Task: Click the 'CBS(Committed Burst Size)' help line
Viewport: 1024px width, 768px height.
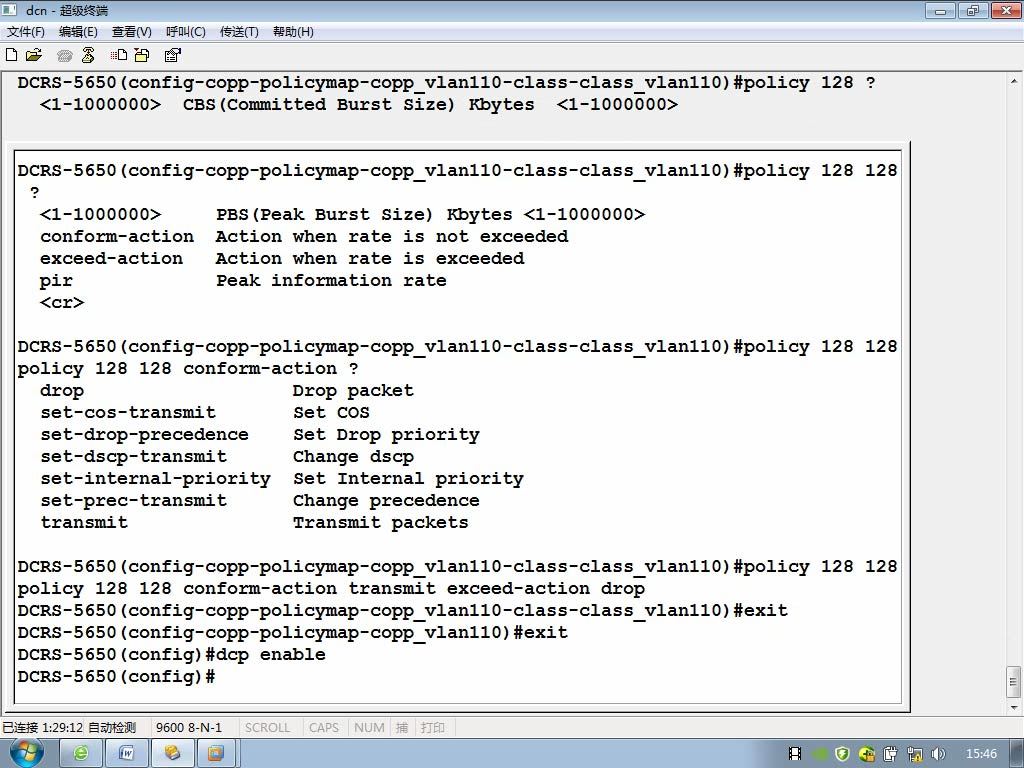Action: [x=359, y=104]
